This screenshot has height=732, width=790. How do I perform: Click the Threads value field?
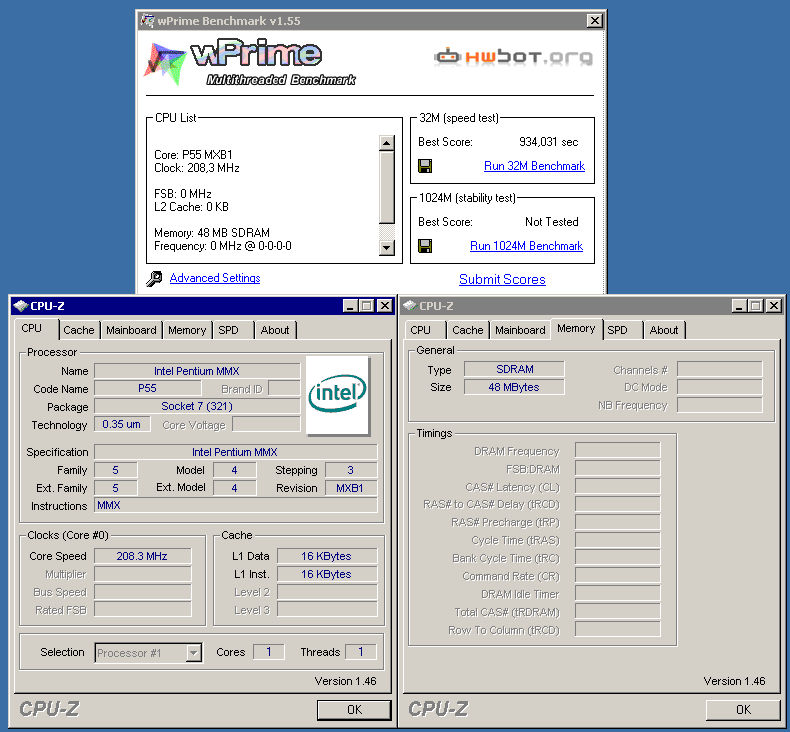[361, 652]
